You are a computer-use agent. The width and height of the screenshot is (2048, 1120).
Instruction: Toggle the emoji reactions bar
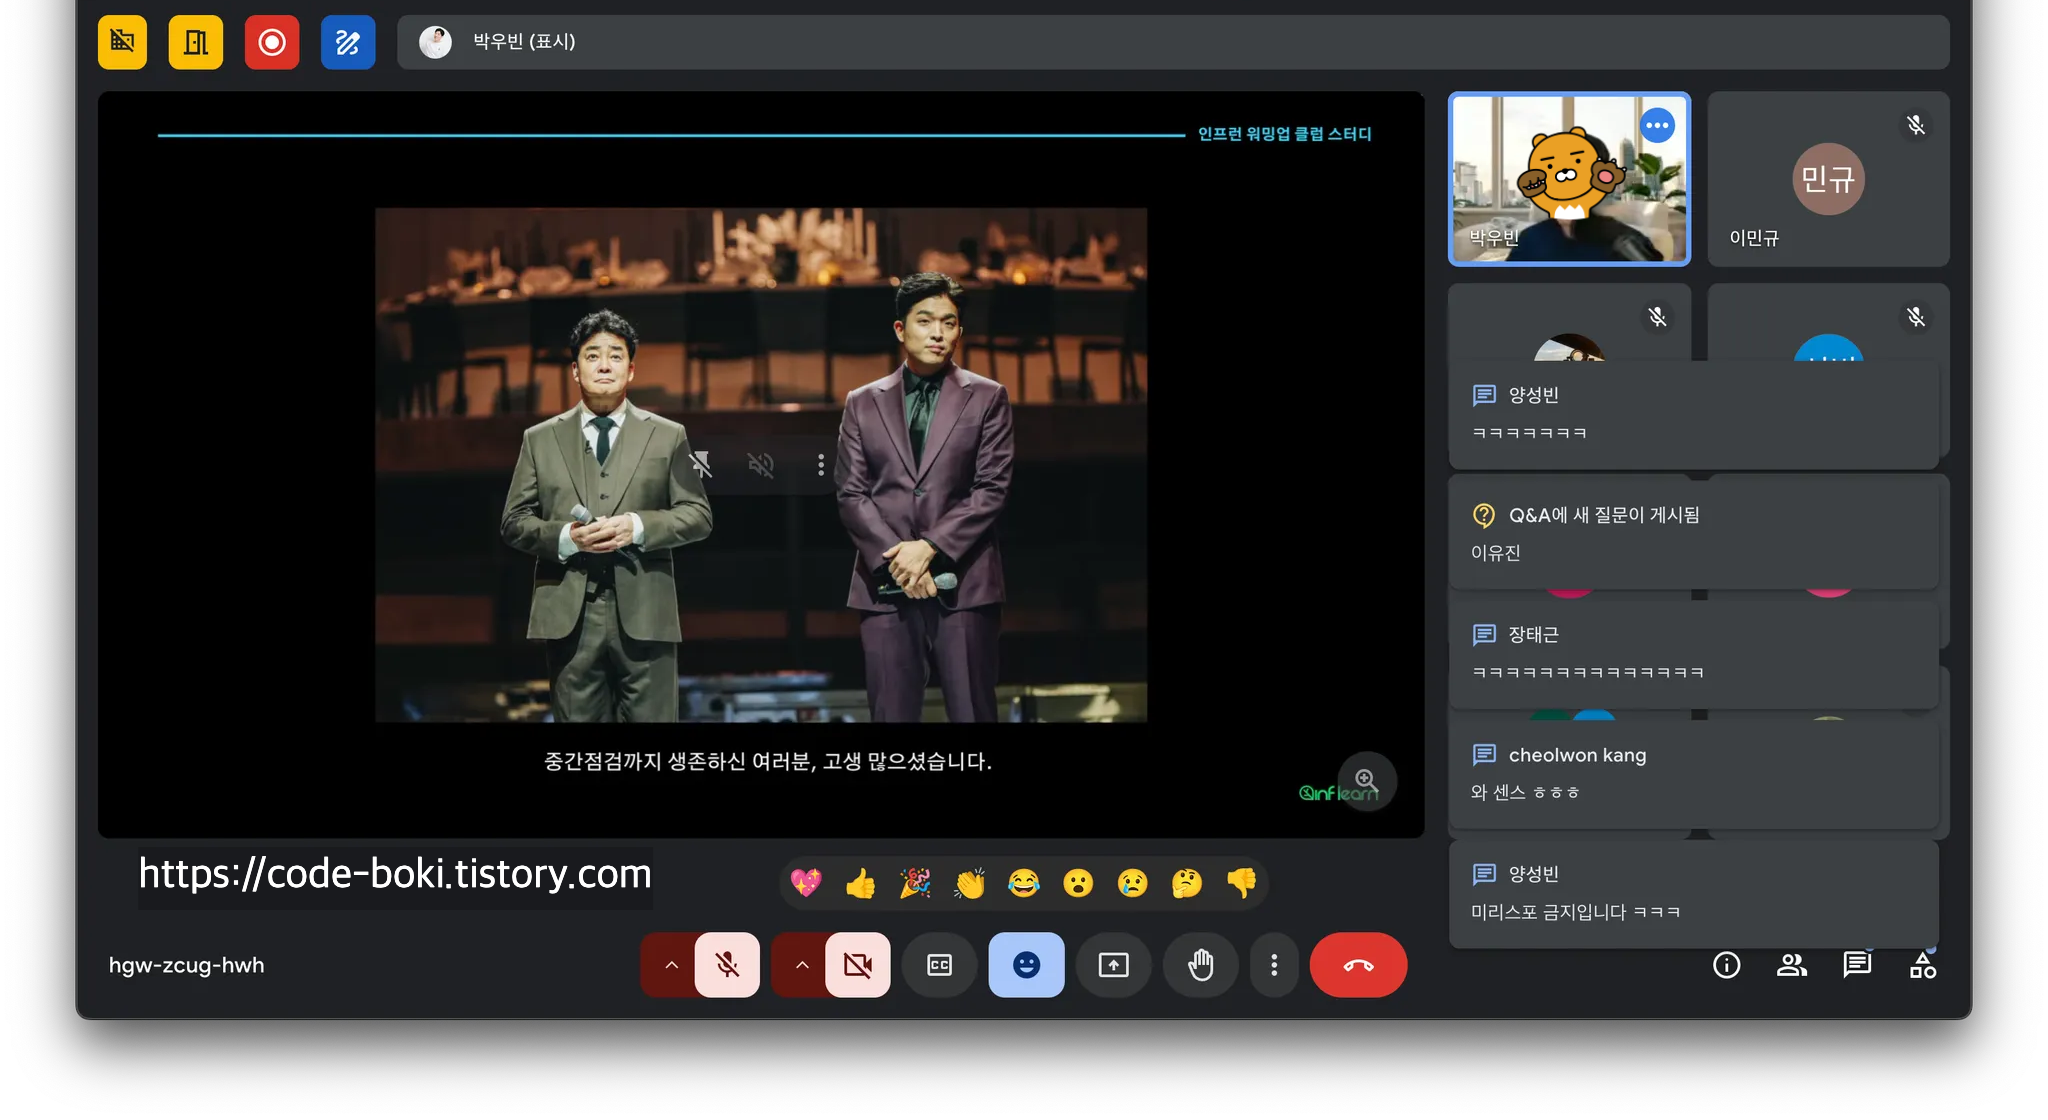tap(1026, 965)
